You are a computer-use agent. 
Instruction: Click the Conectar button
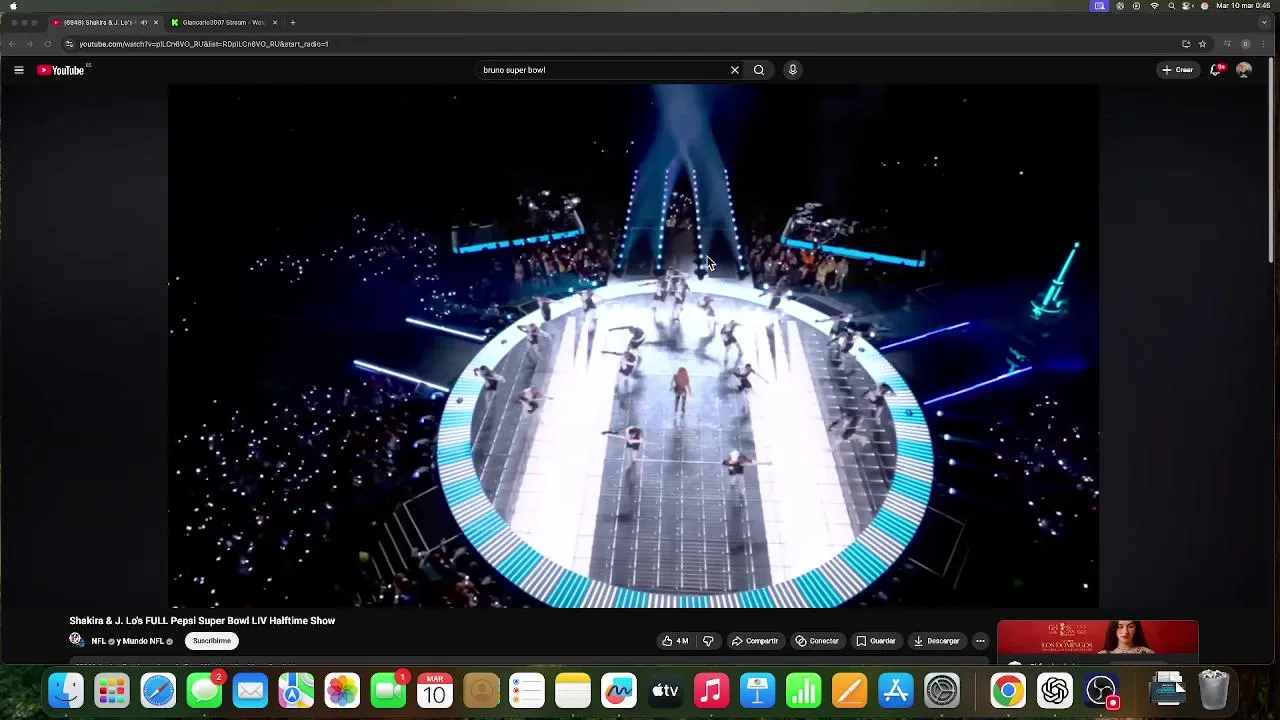pos(817,641)
